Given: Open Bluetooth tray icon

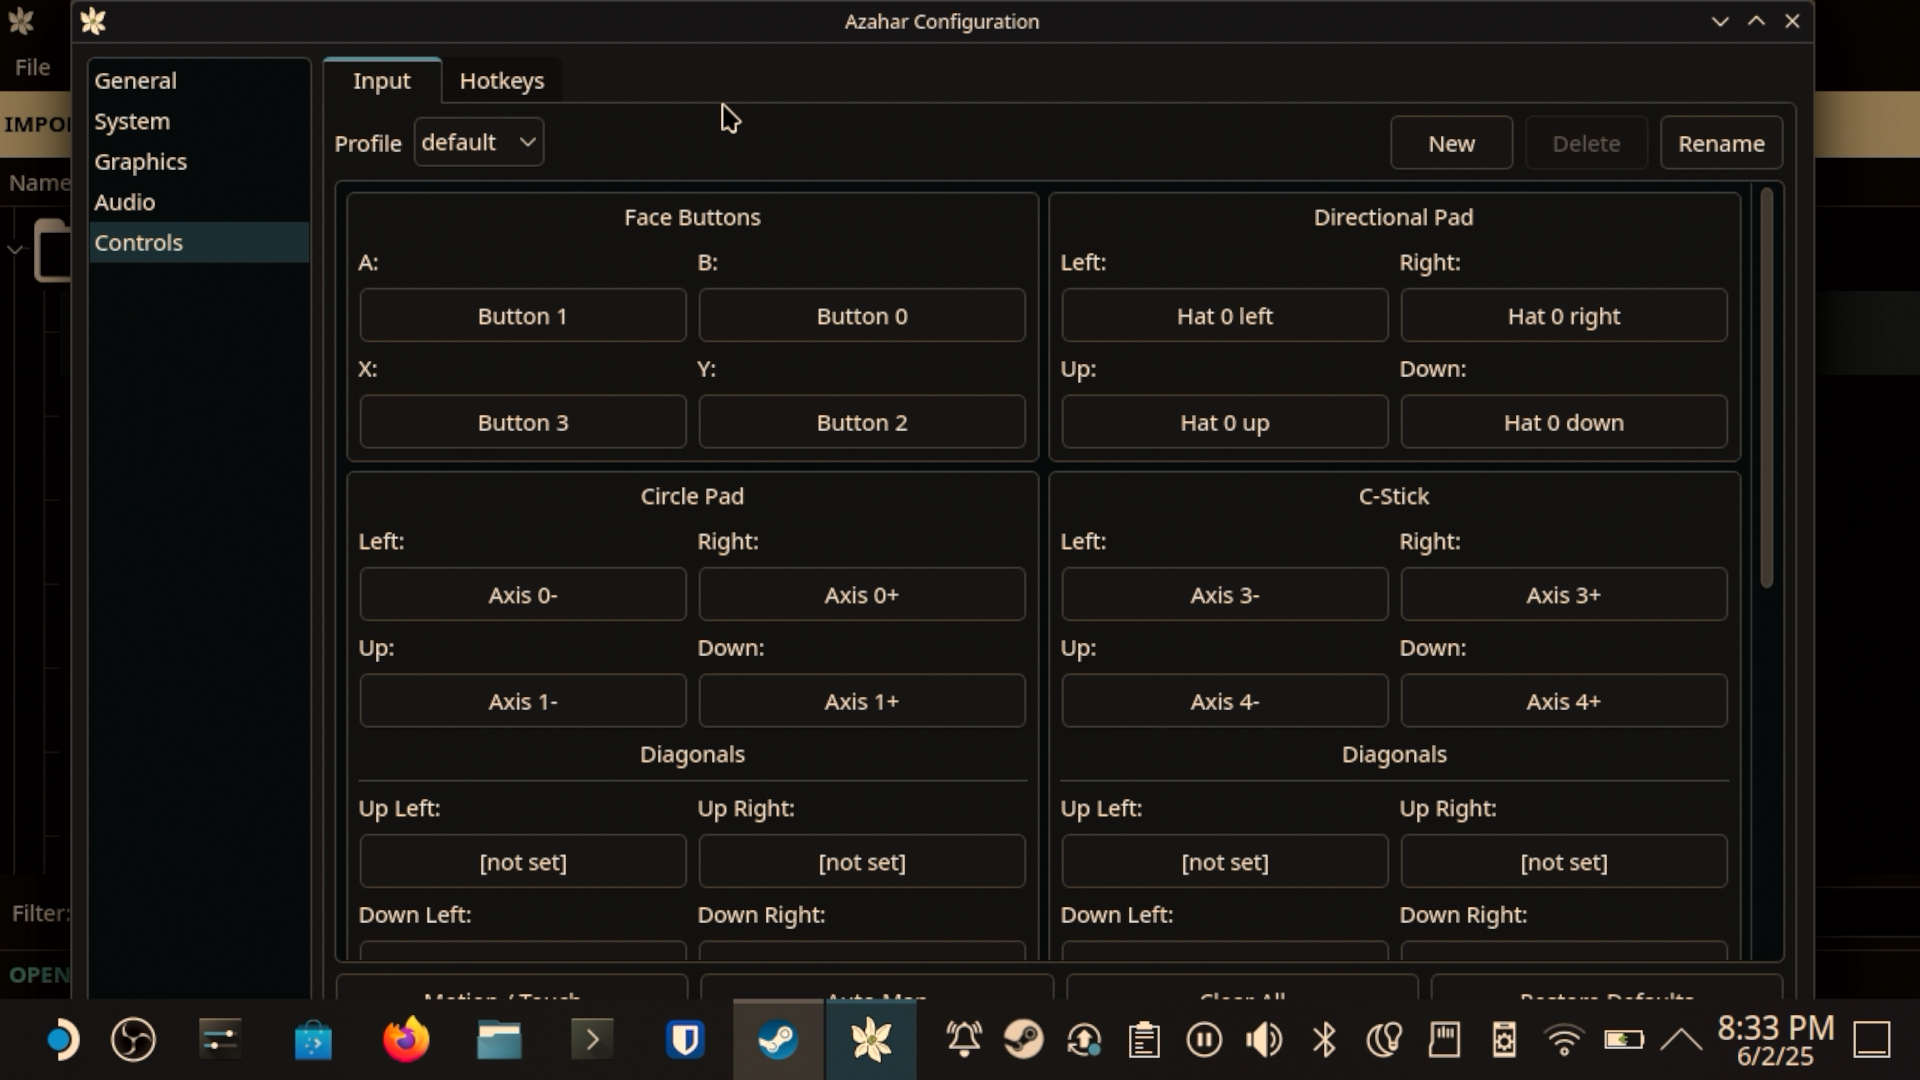Looking at the screenshot, I should [1324, 1040].
